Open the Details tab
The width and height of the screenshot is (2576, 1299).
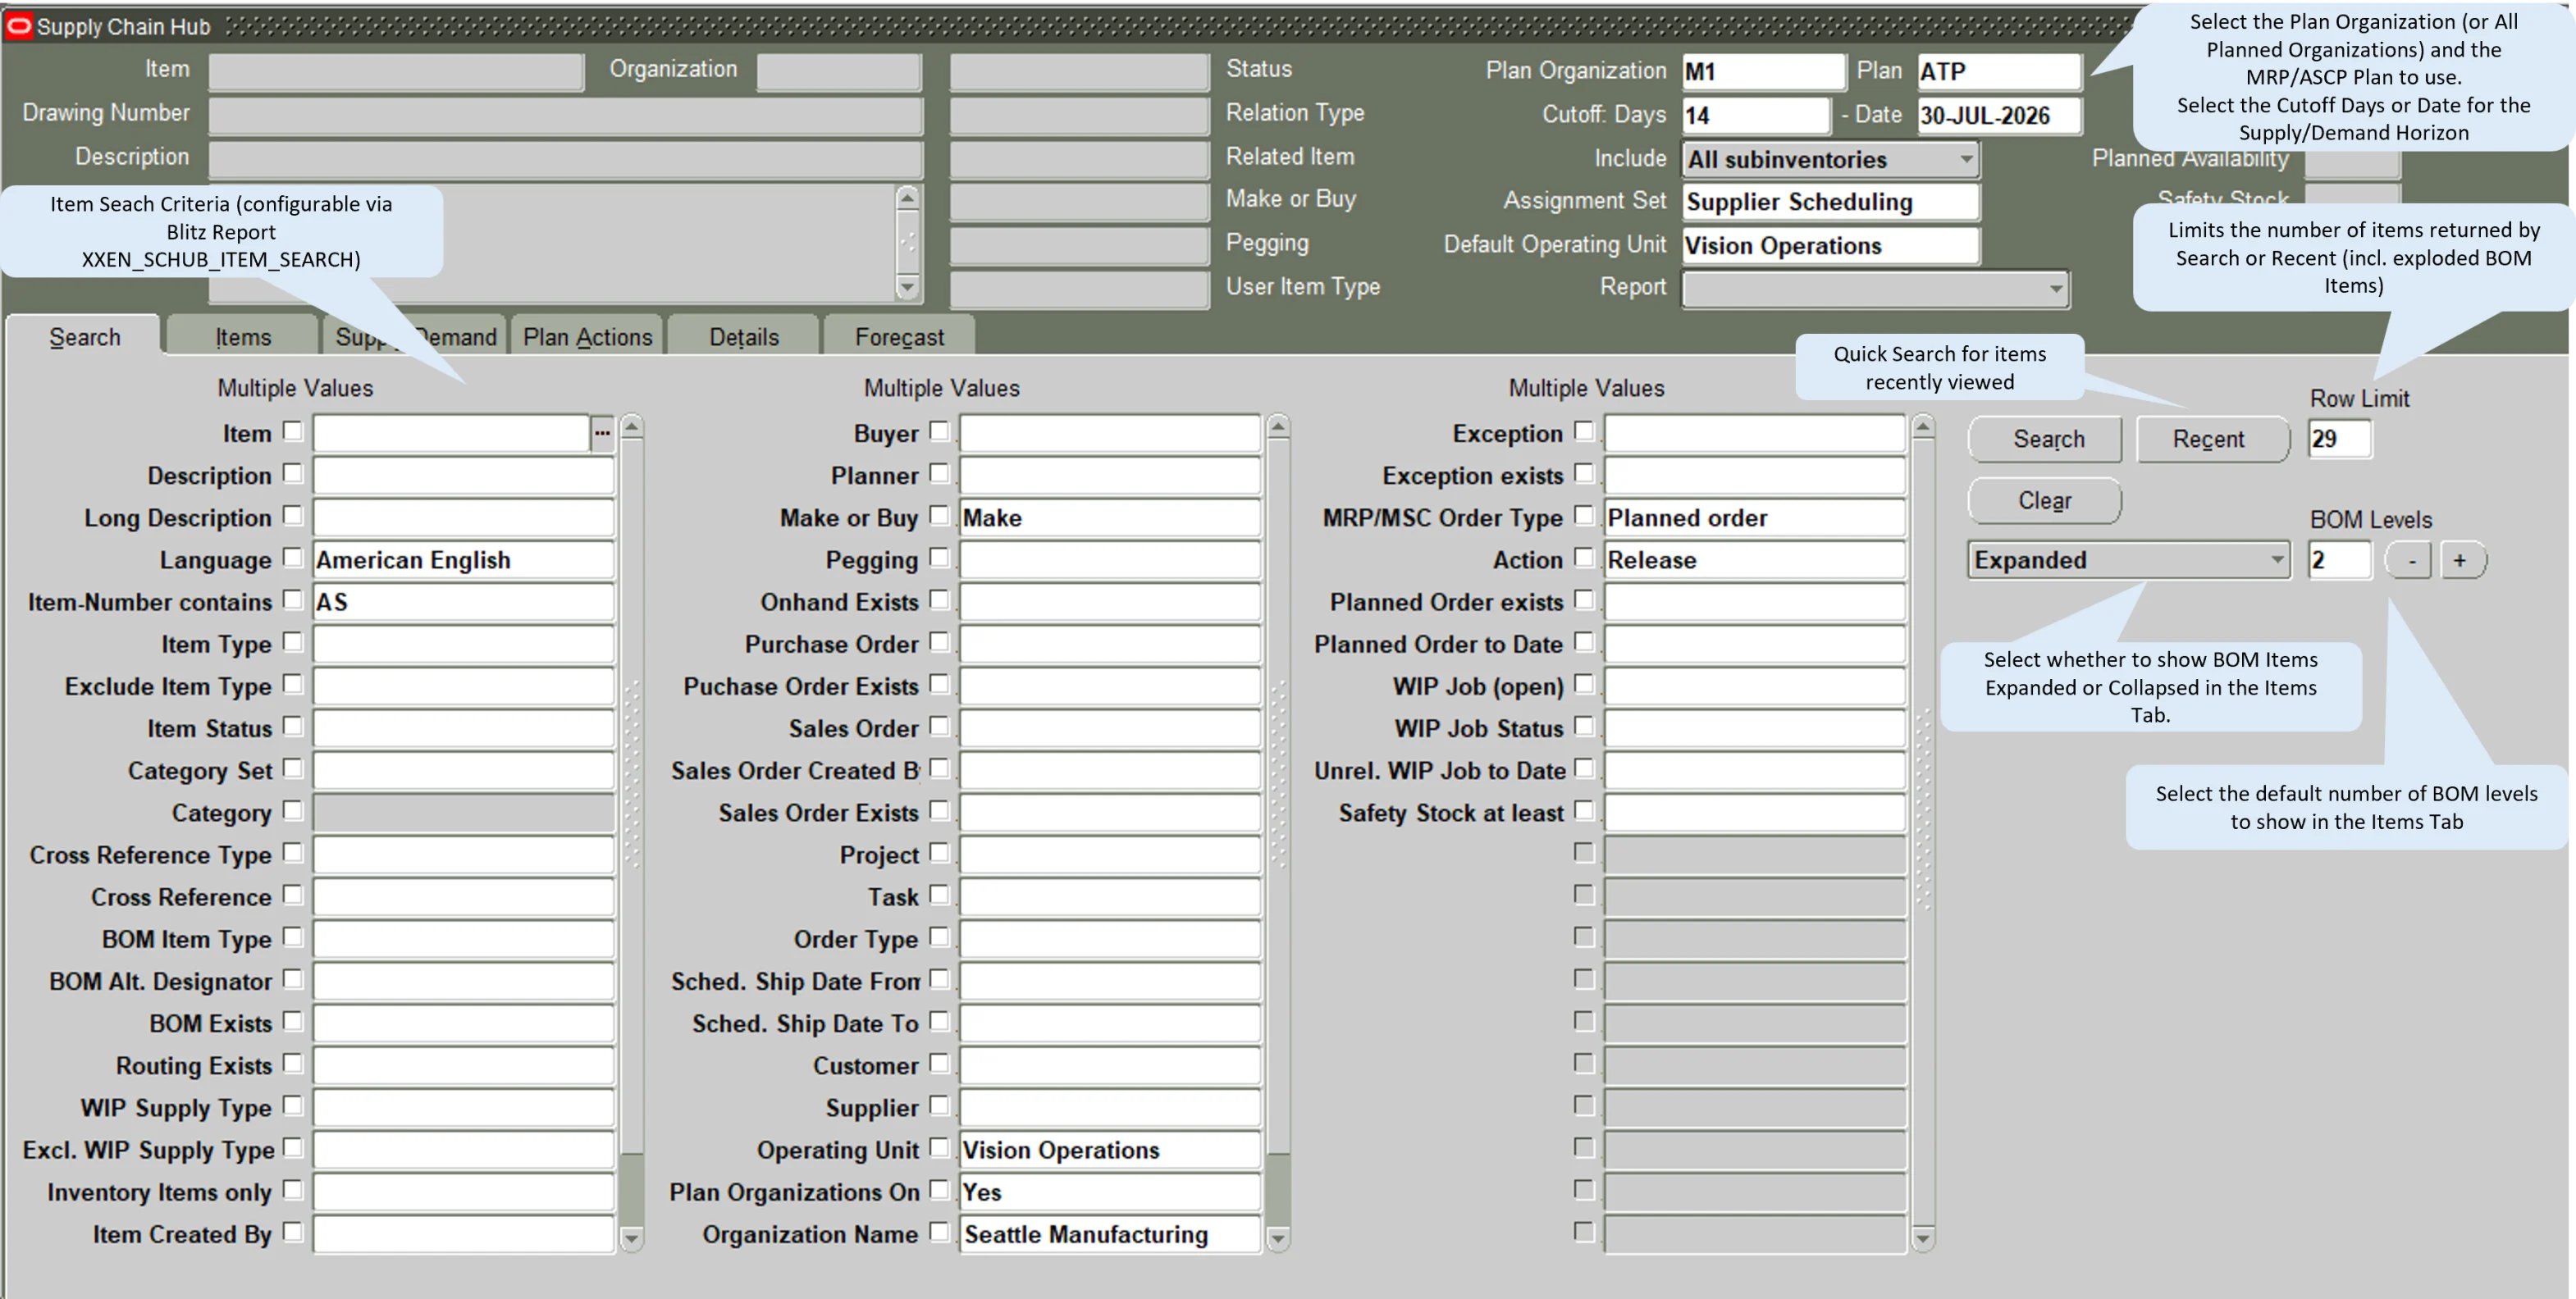point(743,337)
